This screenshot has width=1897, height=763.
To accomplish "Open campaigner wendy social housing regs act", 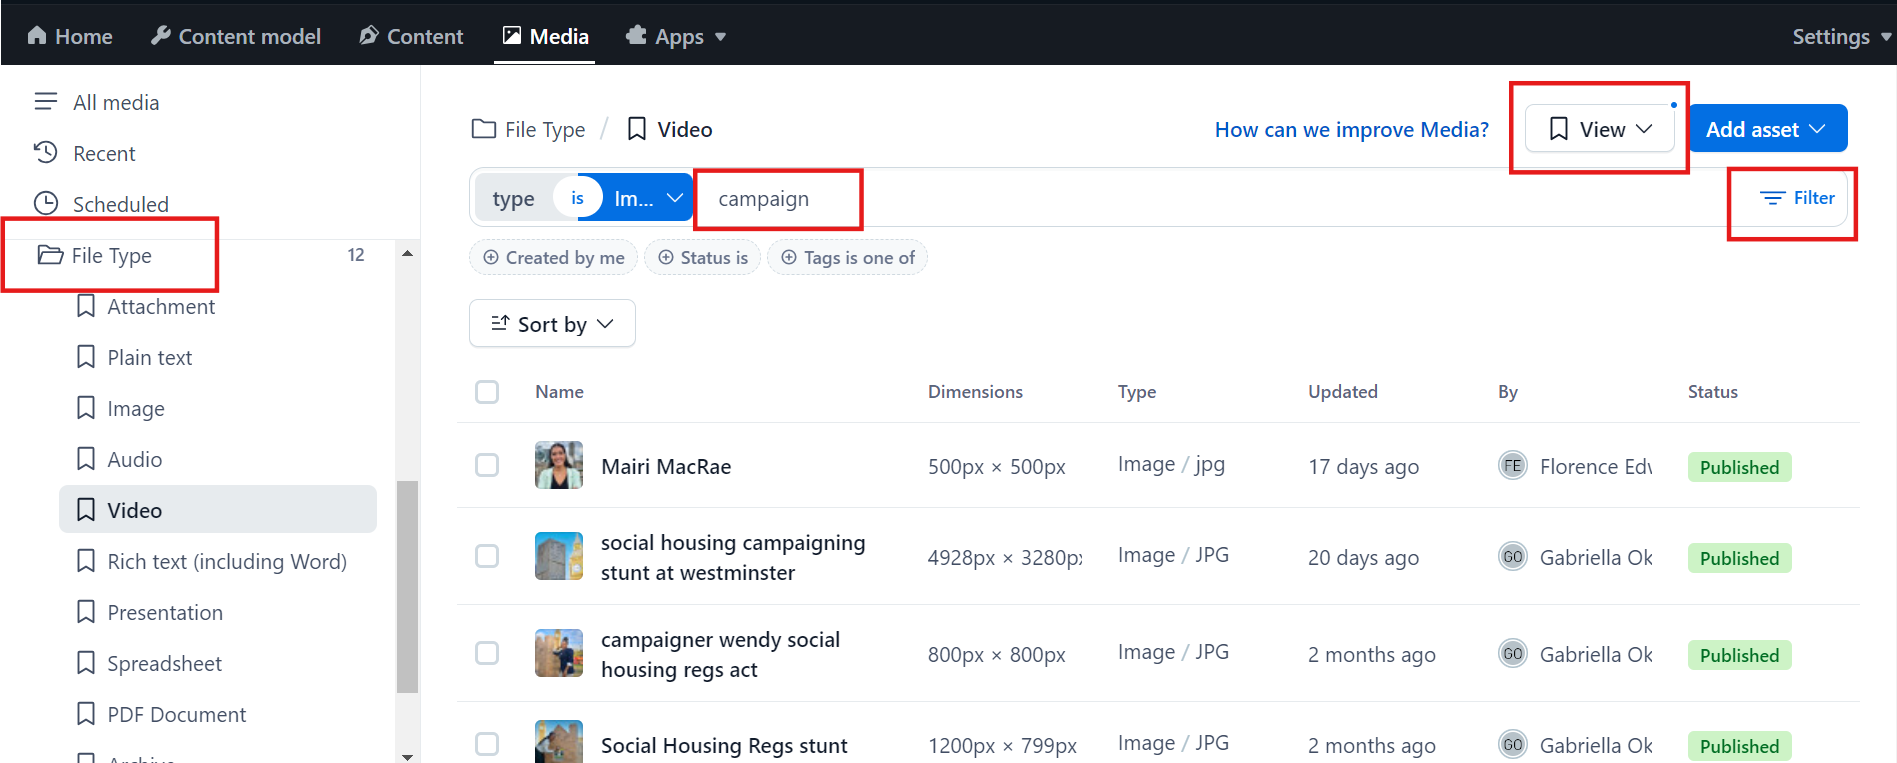I will click(x=720, y=654).
